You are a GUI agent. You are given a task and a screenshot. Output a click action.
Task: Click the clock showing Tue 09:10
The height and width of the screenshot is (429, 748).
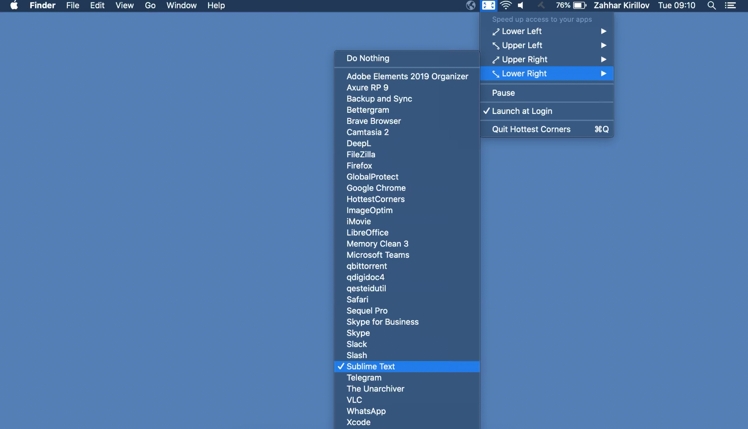[677, 6]
